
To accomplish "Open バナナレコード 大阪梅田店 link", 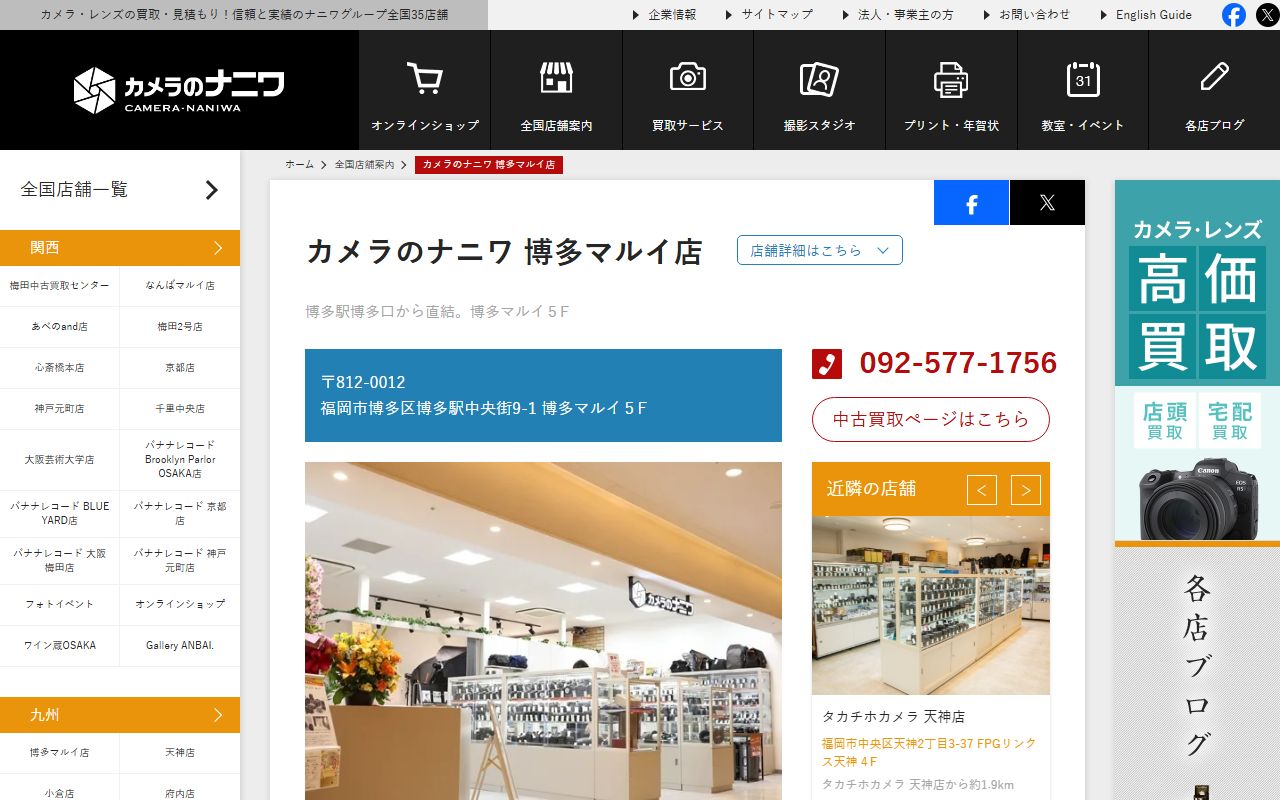I will coord(60,560).
